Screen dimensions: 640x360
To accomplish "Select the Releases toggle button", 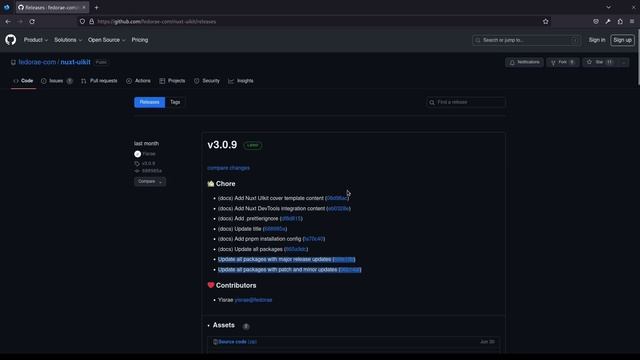I will [x=149, y=102].
